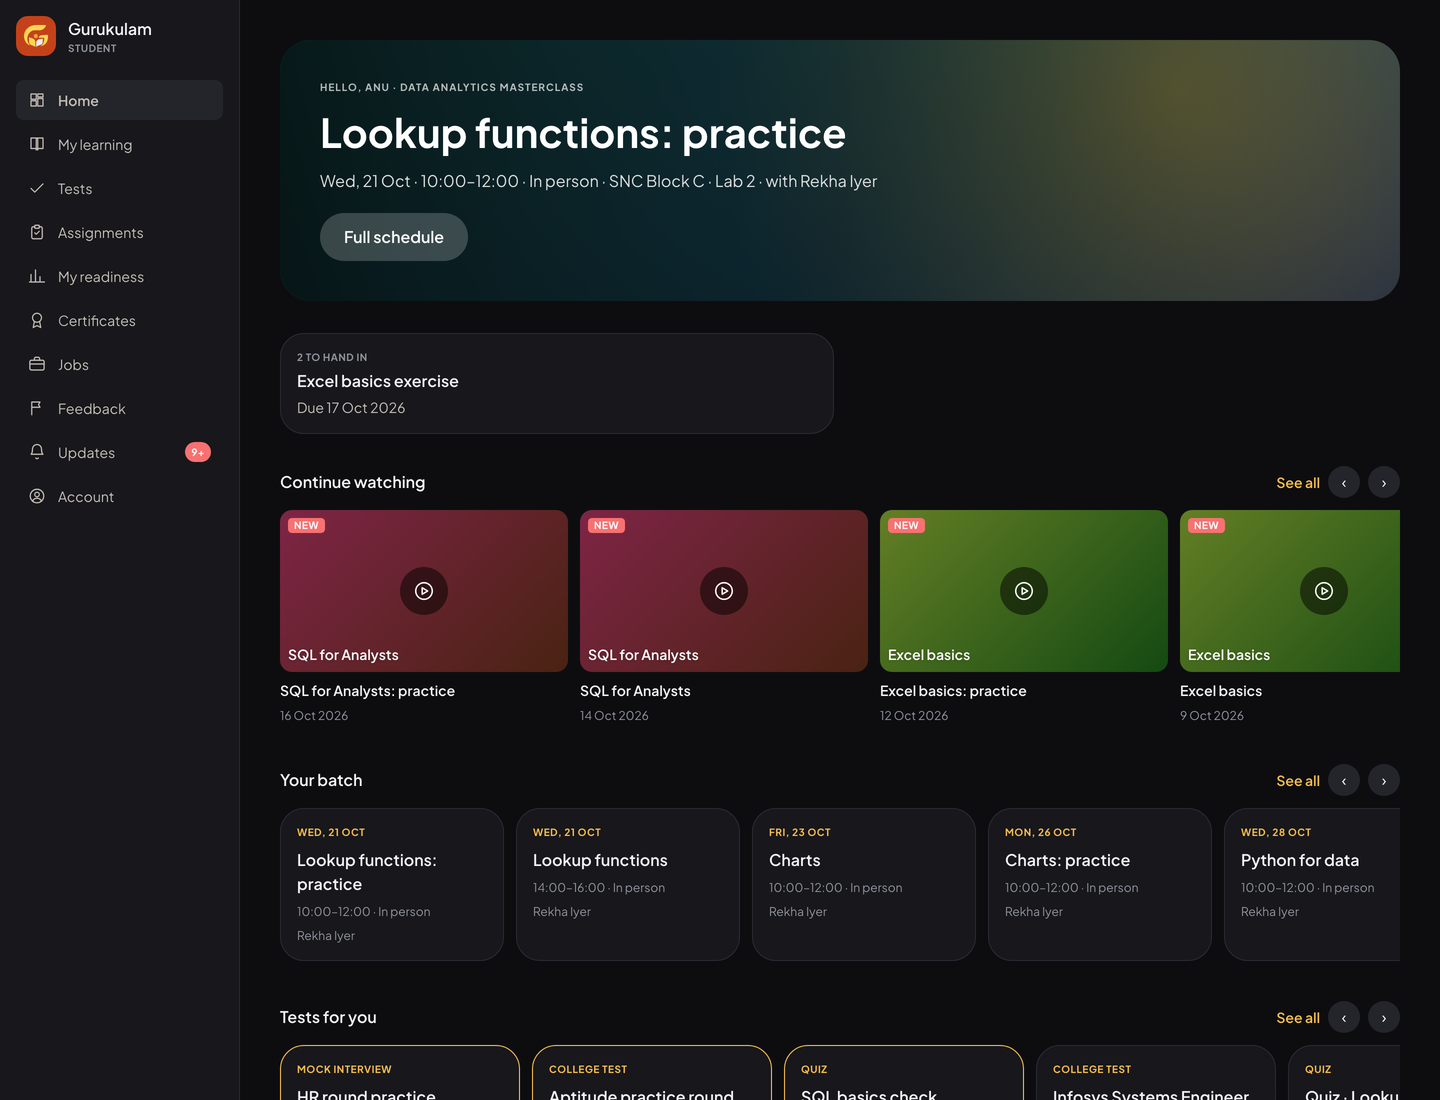The width and height of the screenshot is (1440, 1100).
Task: Play the SQL for Analysts: practice video
Action: pos(424,591)
